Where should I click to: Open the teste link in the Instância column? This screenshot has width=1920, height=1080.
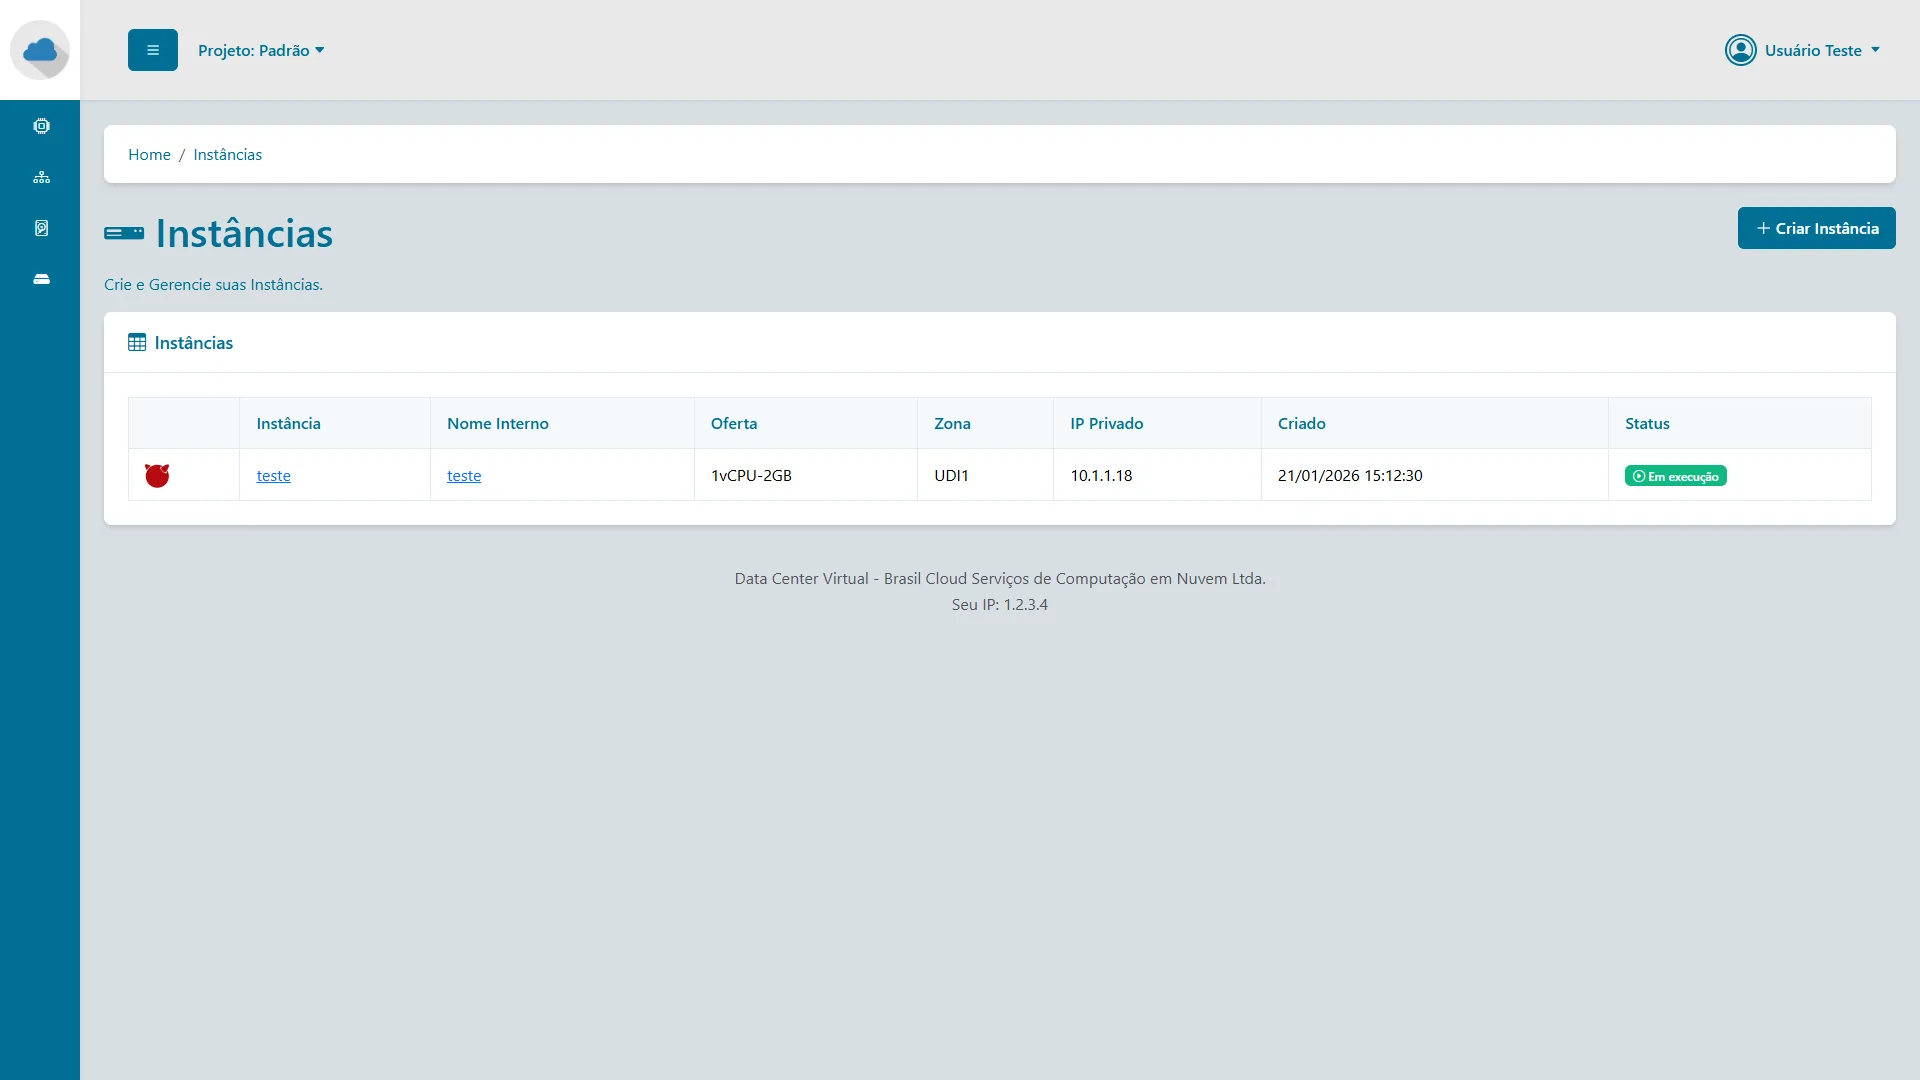[272, 475]
